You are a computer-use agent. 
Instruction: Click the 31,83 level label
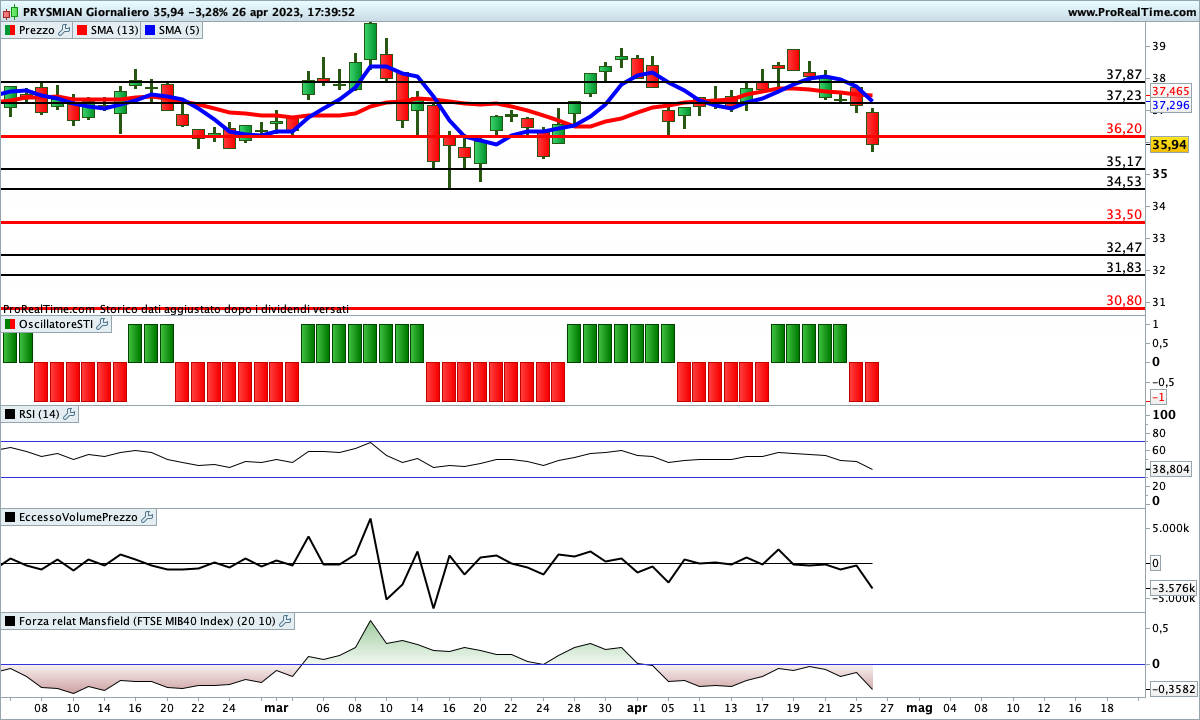(1124, 268)
